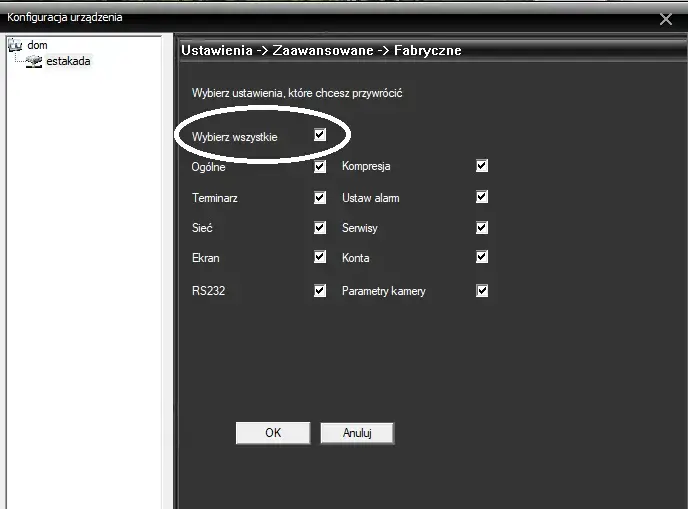Select the estakada device in tree
The width and height of the screenshot is (688, 509).
click(x=68, y=61)
